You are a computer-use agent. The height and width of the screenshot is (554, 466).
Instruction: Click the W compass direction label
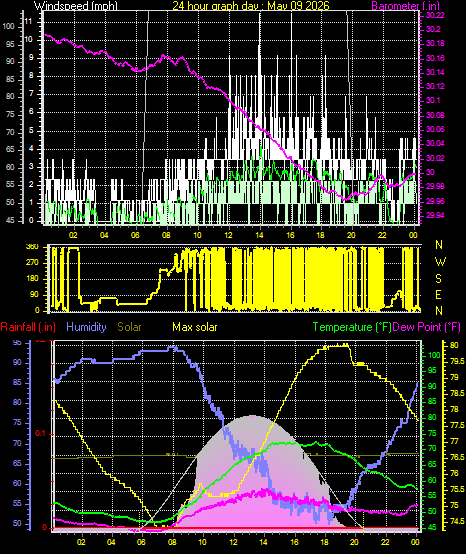click(440, 262)
